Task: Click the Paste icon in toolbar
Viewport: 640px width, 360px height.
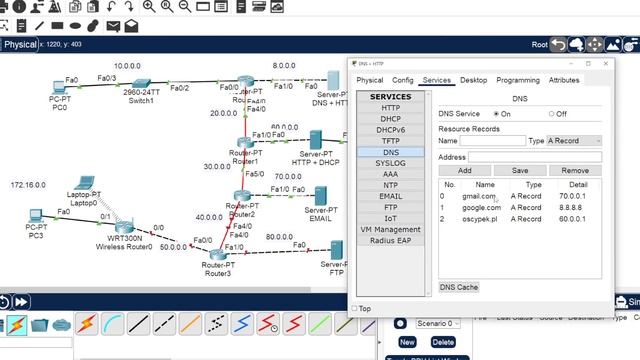Action: (x=93, y=6)
